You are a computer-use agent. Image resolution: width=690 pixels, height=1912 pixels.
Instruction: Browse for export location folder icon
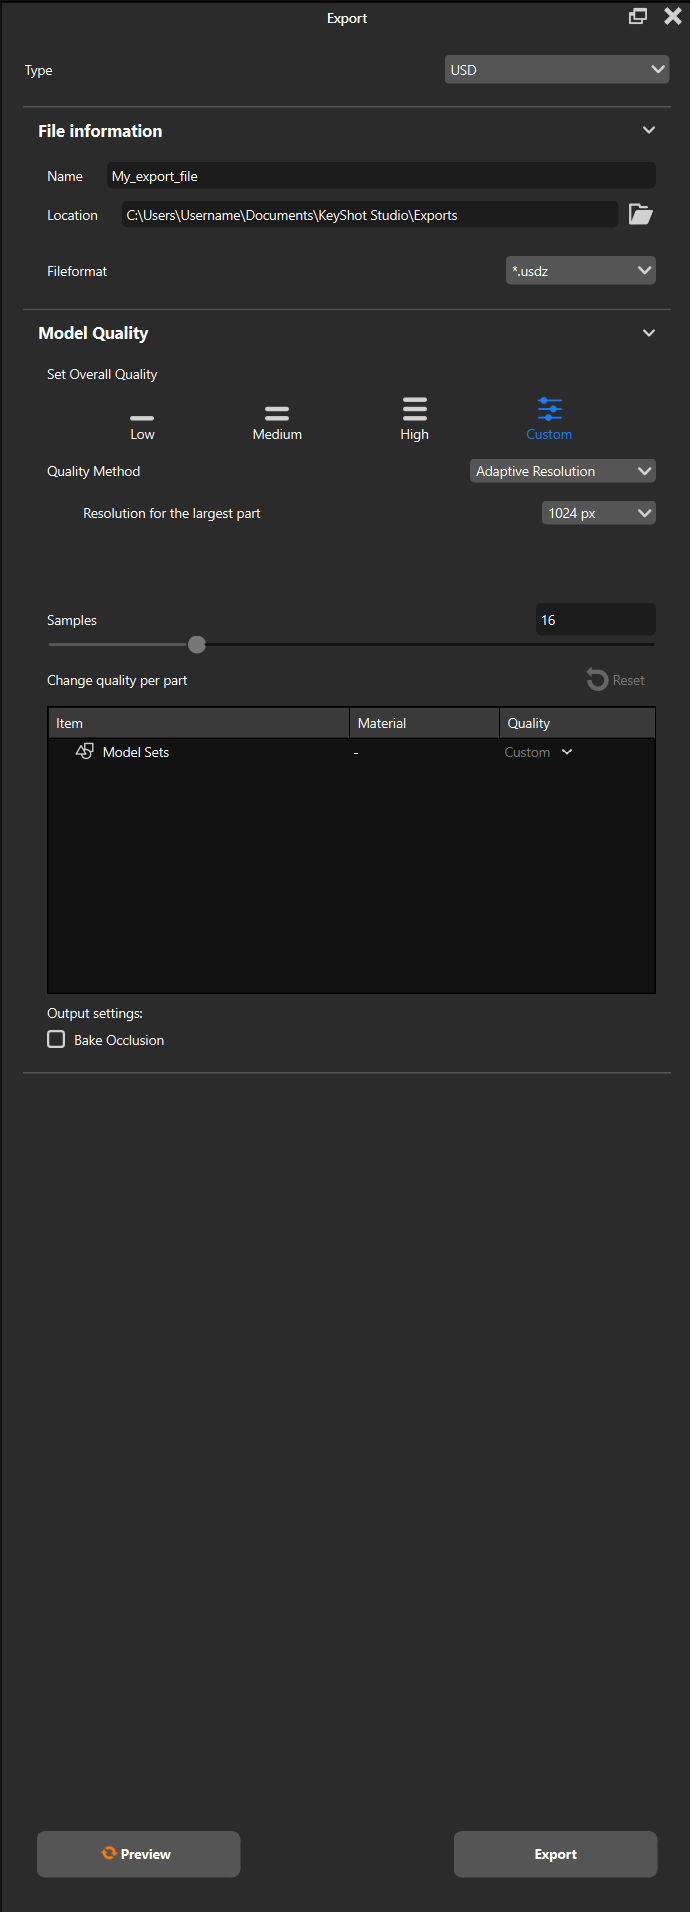click(x=640, y=215)
